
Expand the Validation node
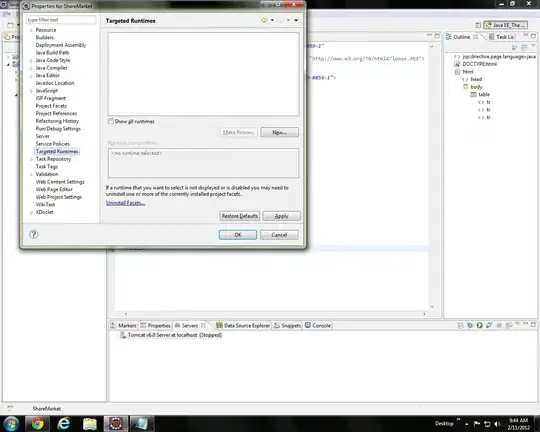click(31, 174)
